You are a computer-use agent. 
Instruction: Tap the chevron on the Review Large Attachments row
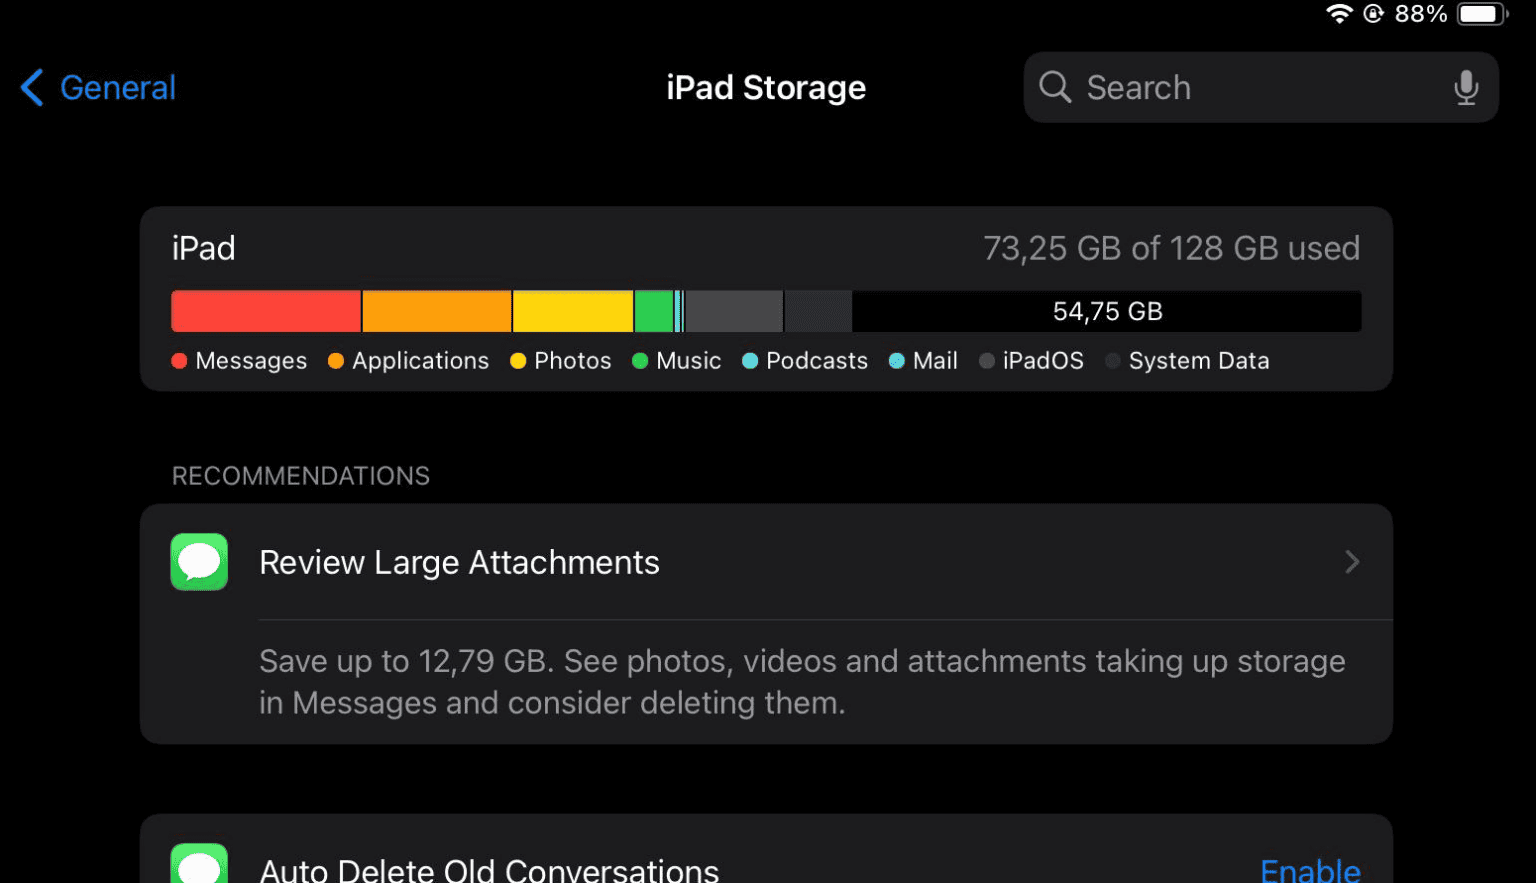tap(1353, 562)
